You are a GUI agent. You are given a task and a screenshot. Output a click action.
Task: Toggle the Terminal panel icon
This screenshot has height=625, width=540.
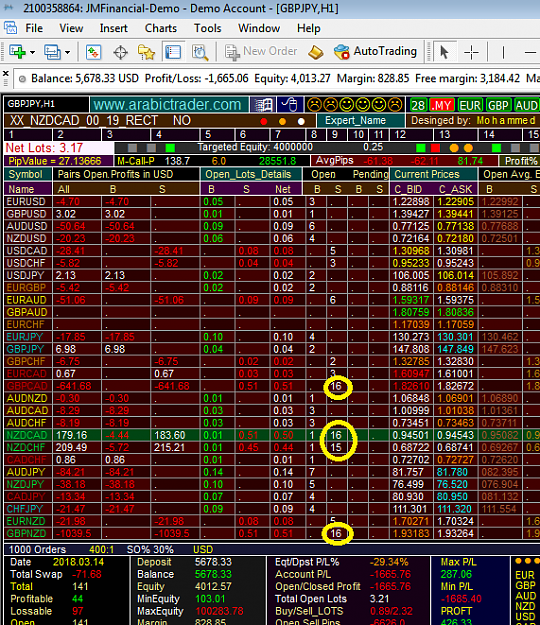coord(173,52)
